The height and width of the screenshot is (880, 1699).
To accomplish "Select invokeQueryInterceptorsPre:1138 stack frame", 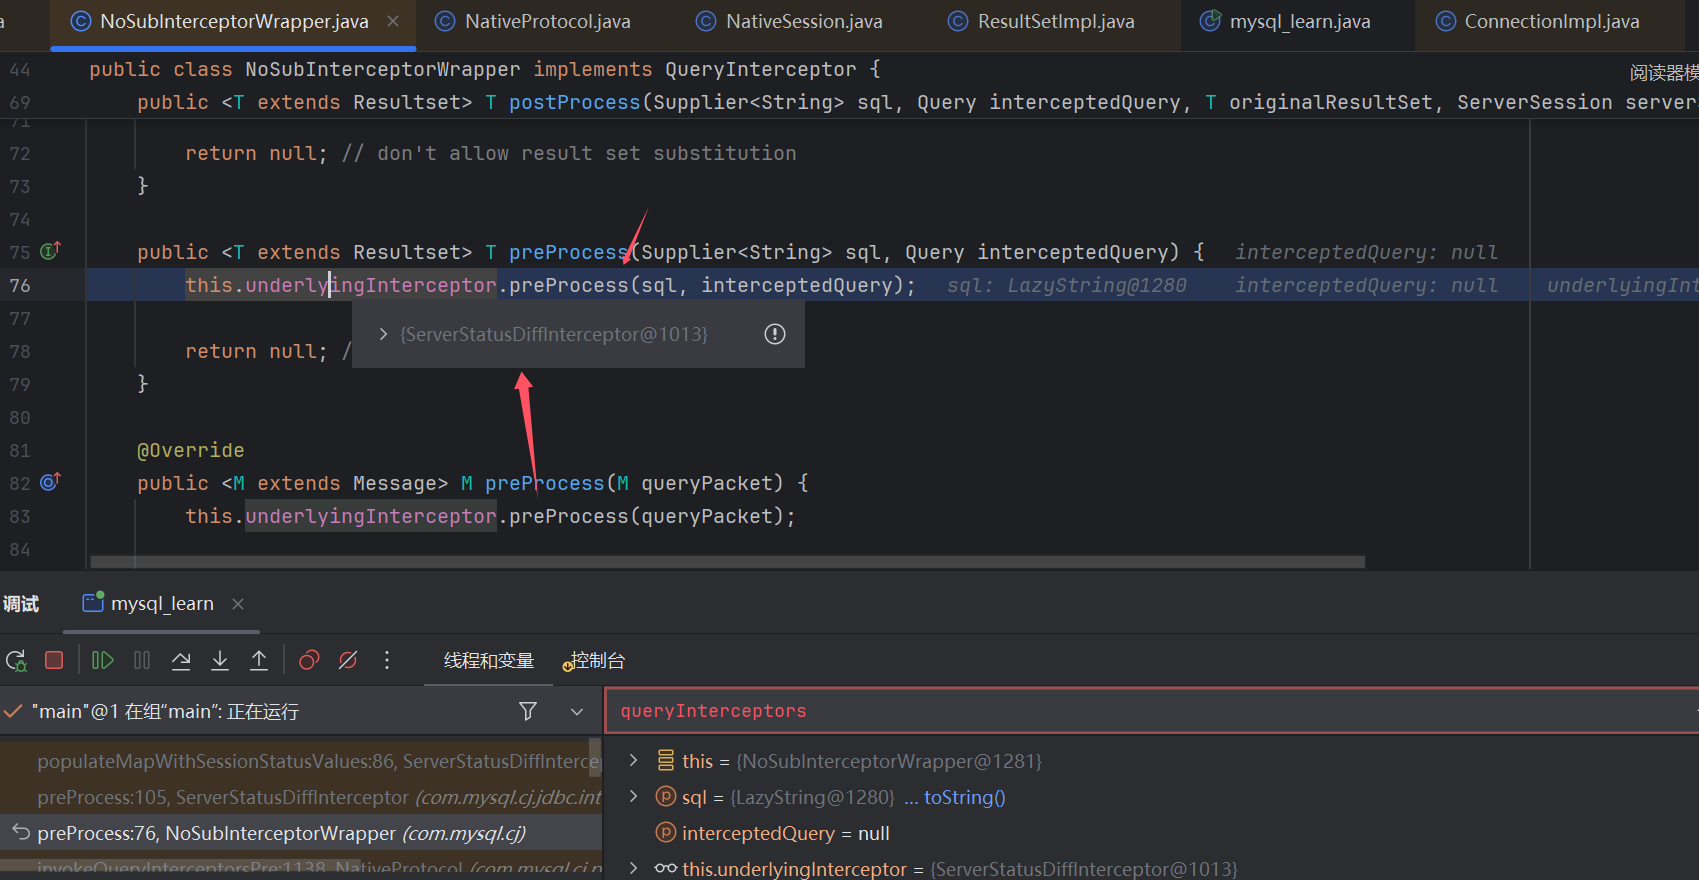I will [x=300, y=867].
